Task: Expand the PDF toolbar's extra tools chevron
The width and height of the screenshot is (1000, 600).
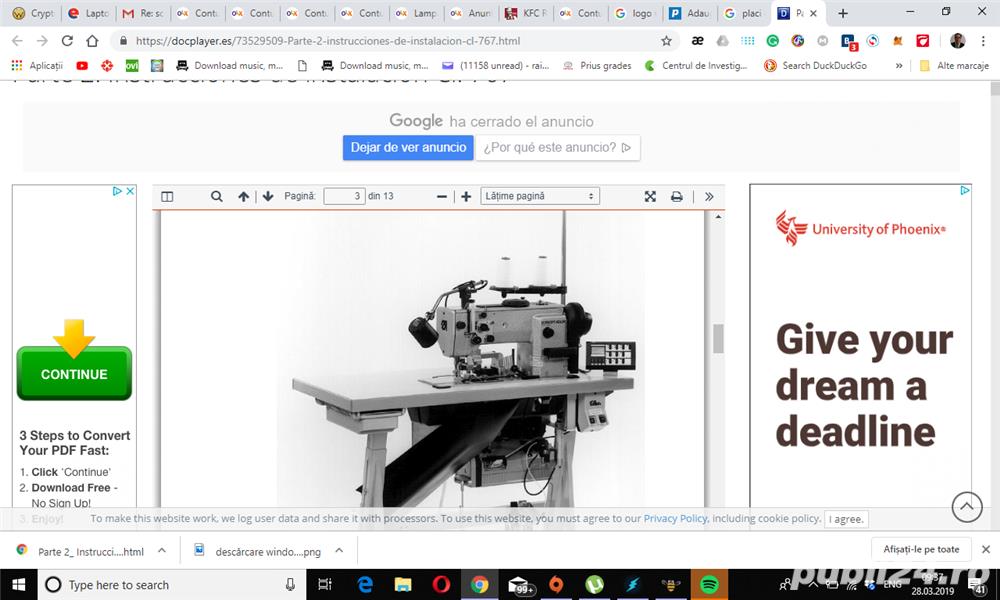Action: (x=709, y=197)
